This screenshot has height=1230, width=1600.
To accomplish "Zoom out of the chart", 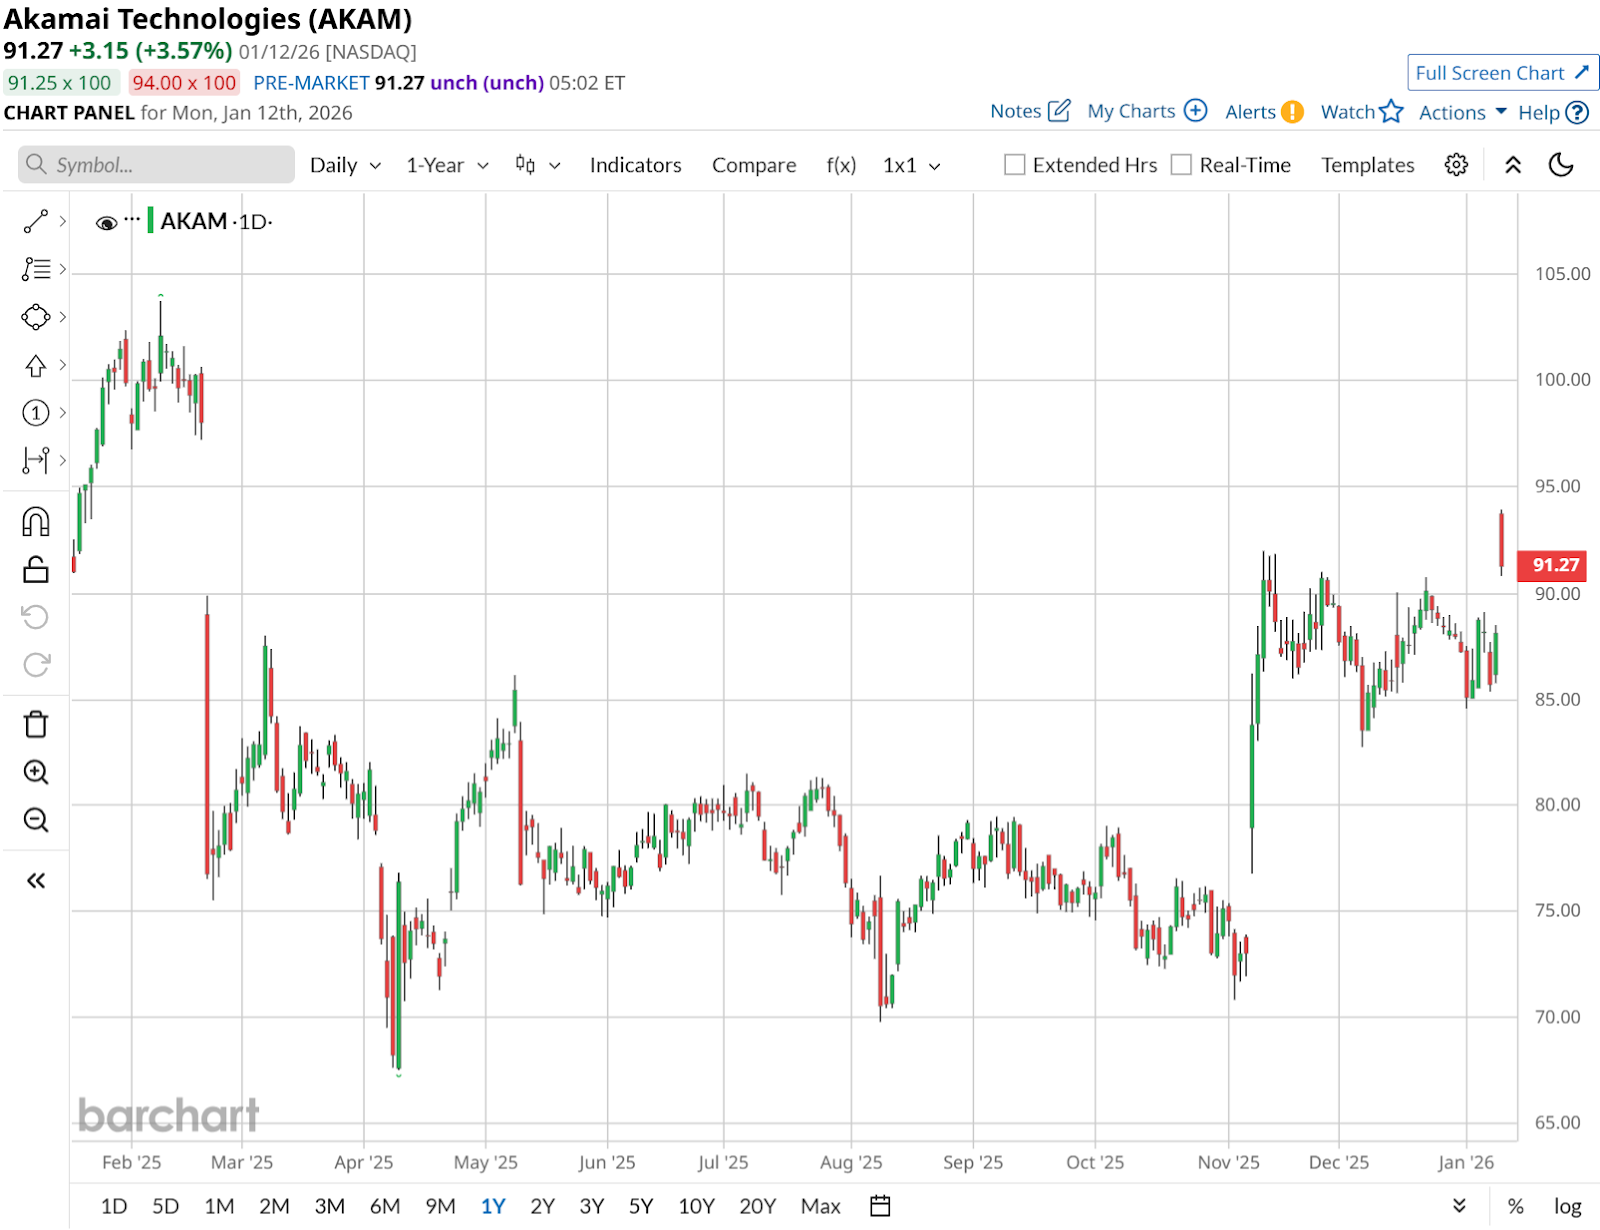I will 36,820.
